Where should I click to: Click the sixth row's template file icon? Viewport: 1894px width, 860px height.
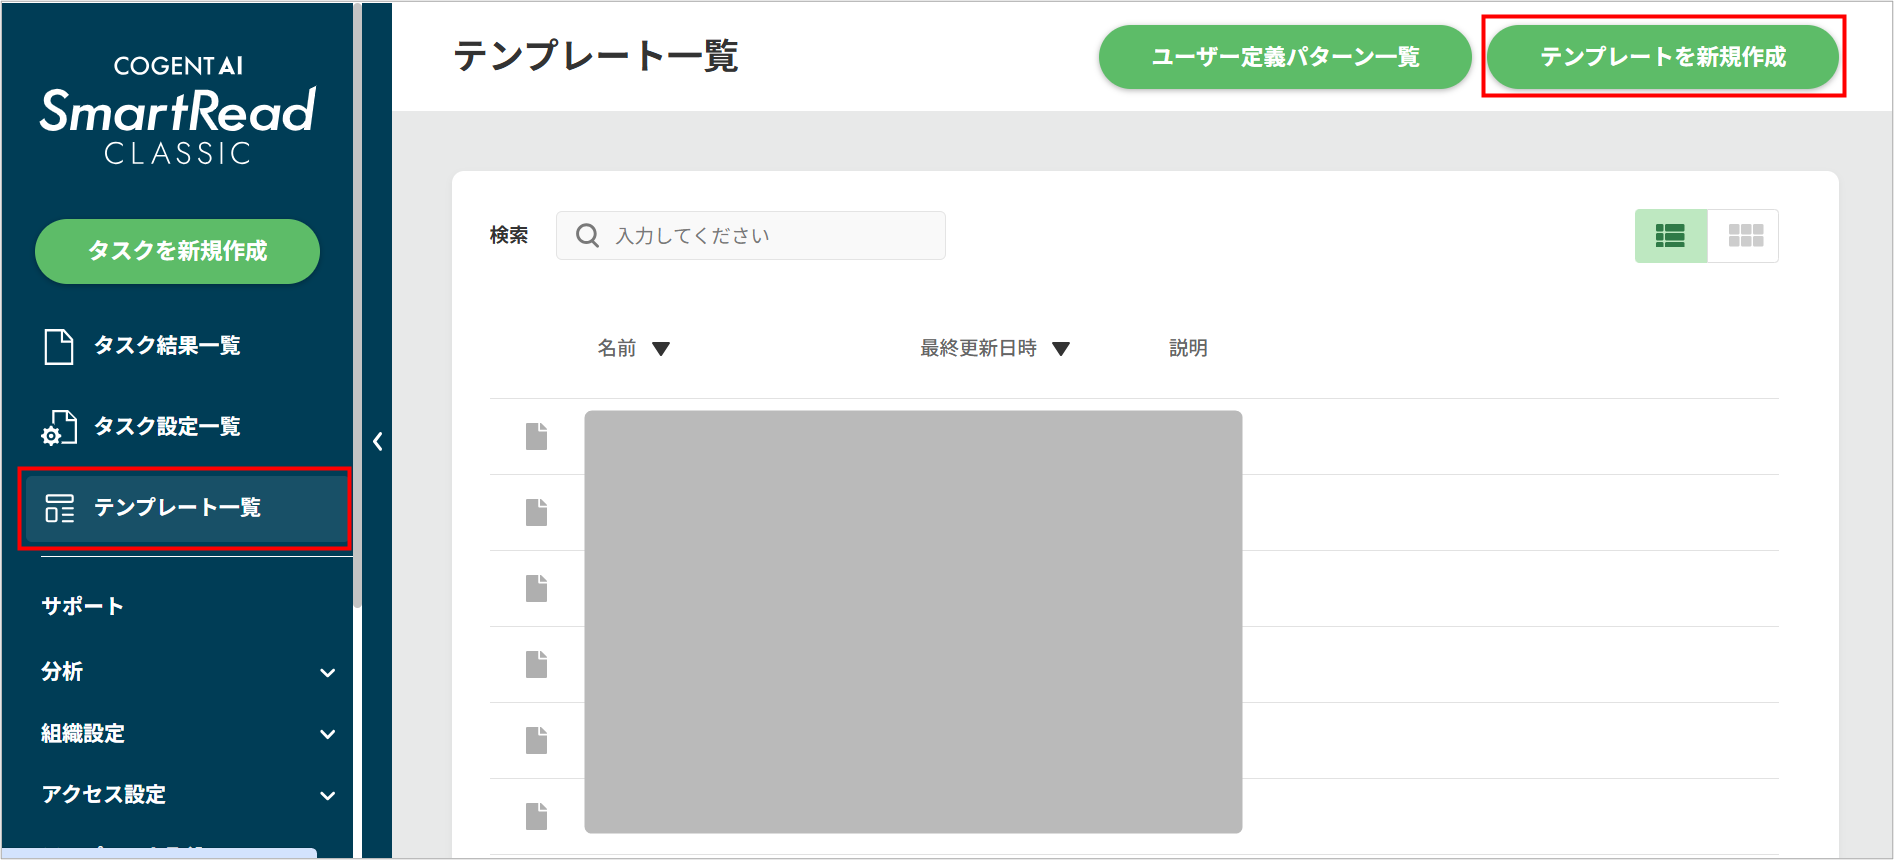(537, 816)
